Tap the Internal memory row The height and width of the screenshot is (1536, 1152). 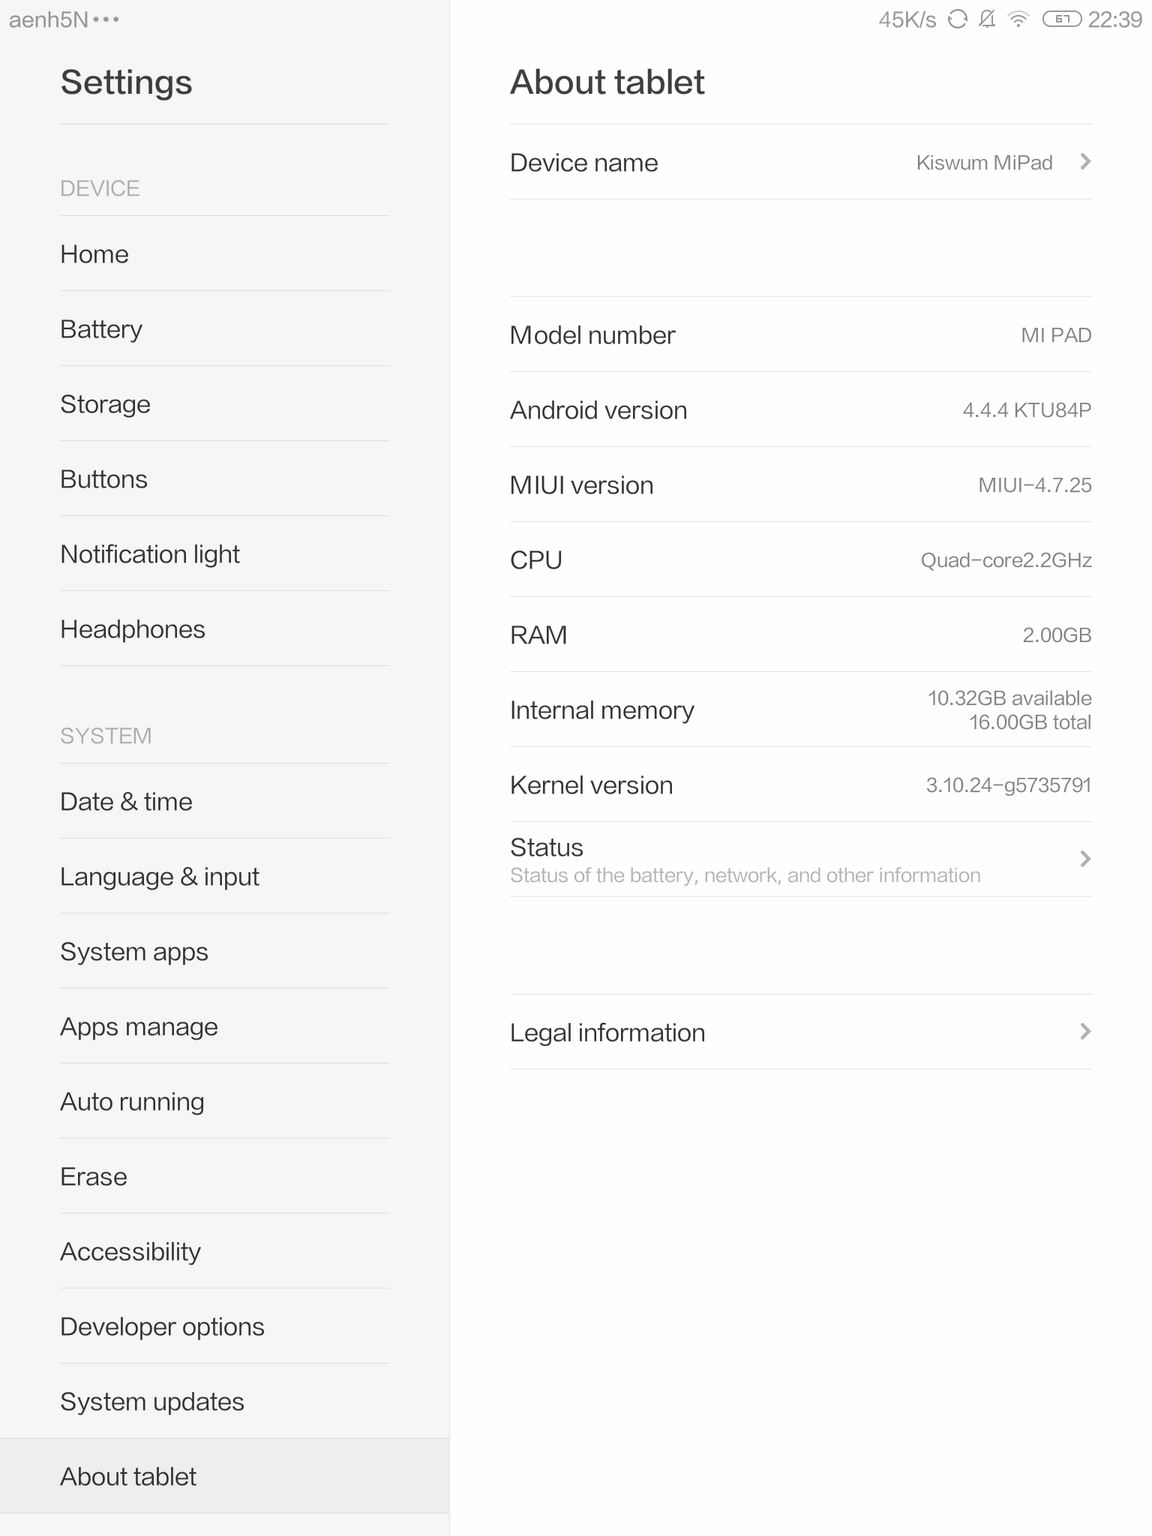800,710
